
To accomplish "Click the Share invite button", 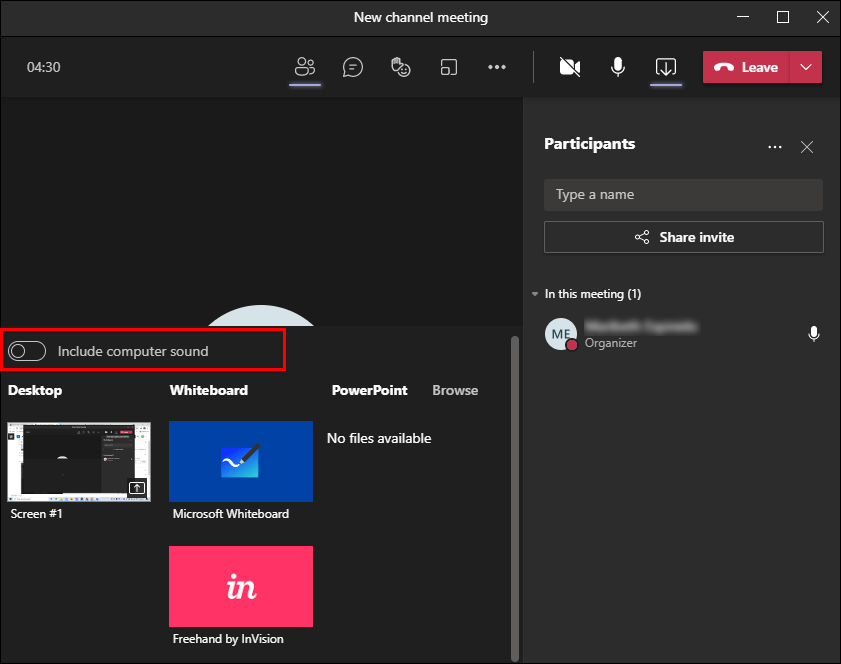I will pos(683,237).
